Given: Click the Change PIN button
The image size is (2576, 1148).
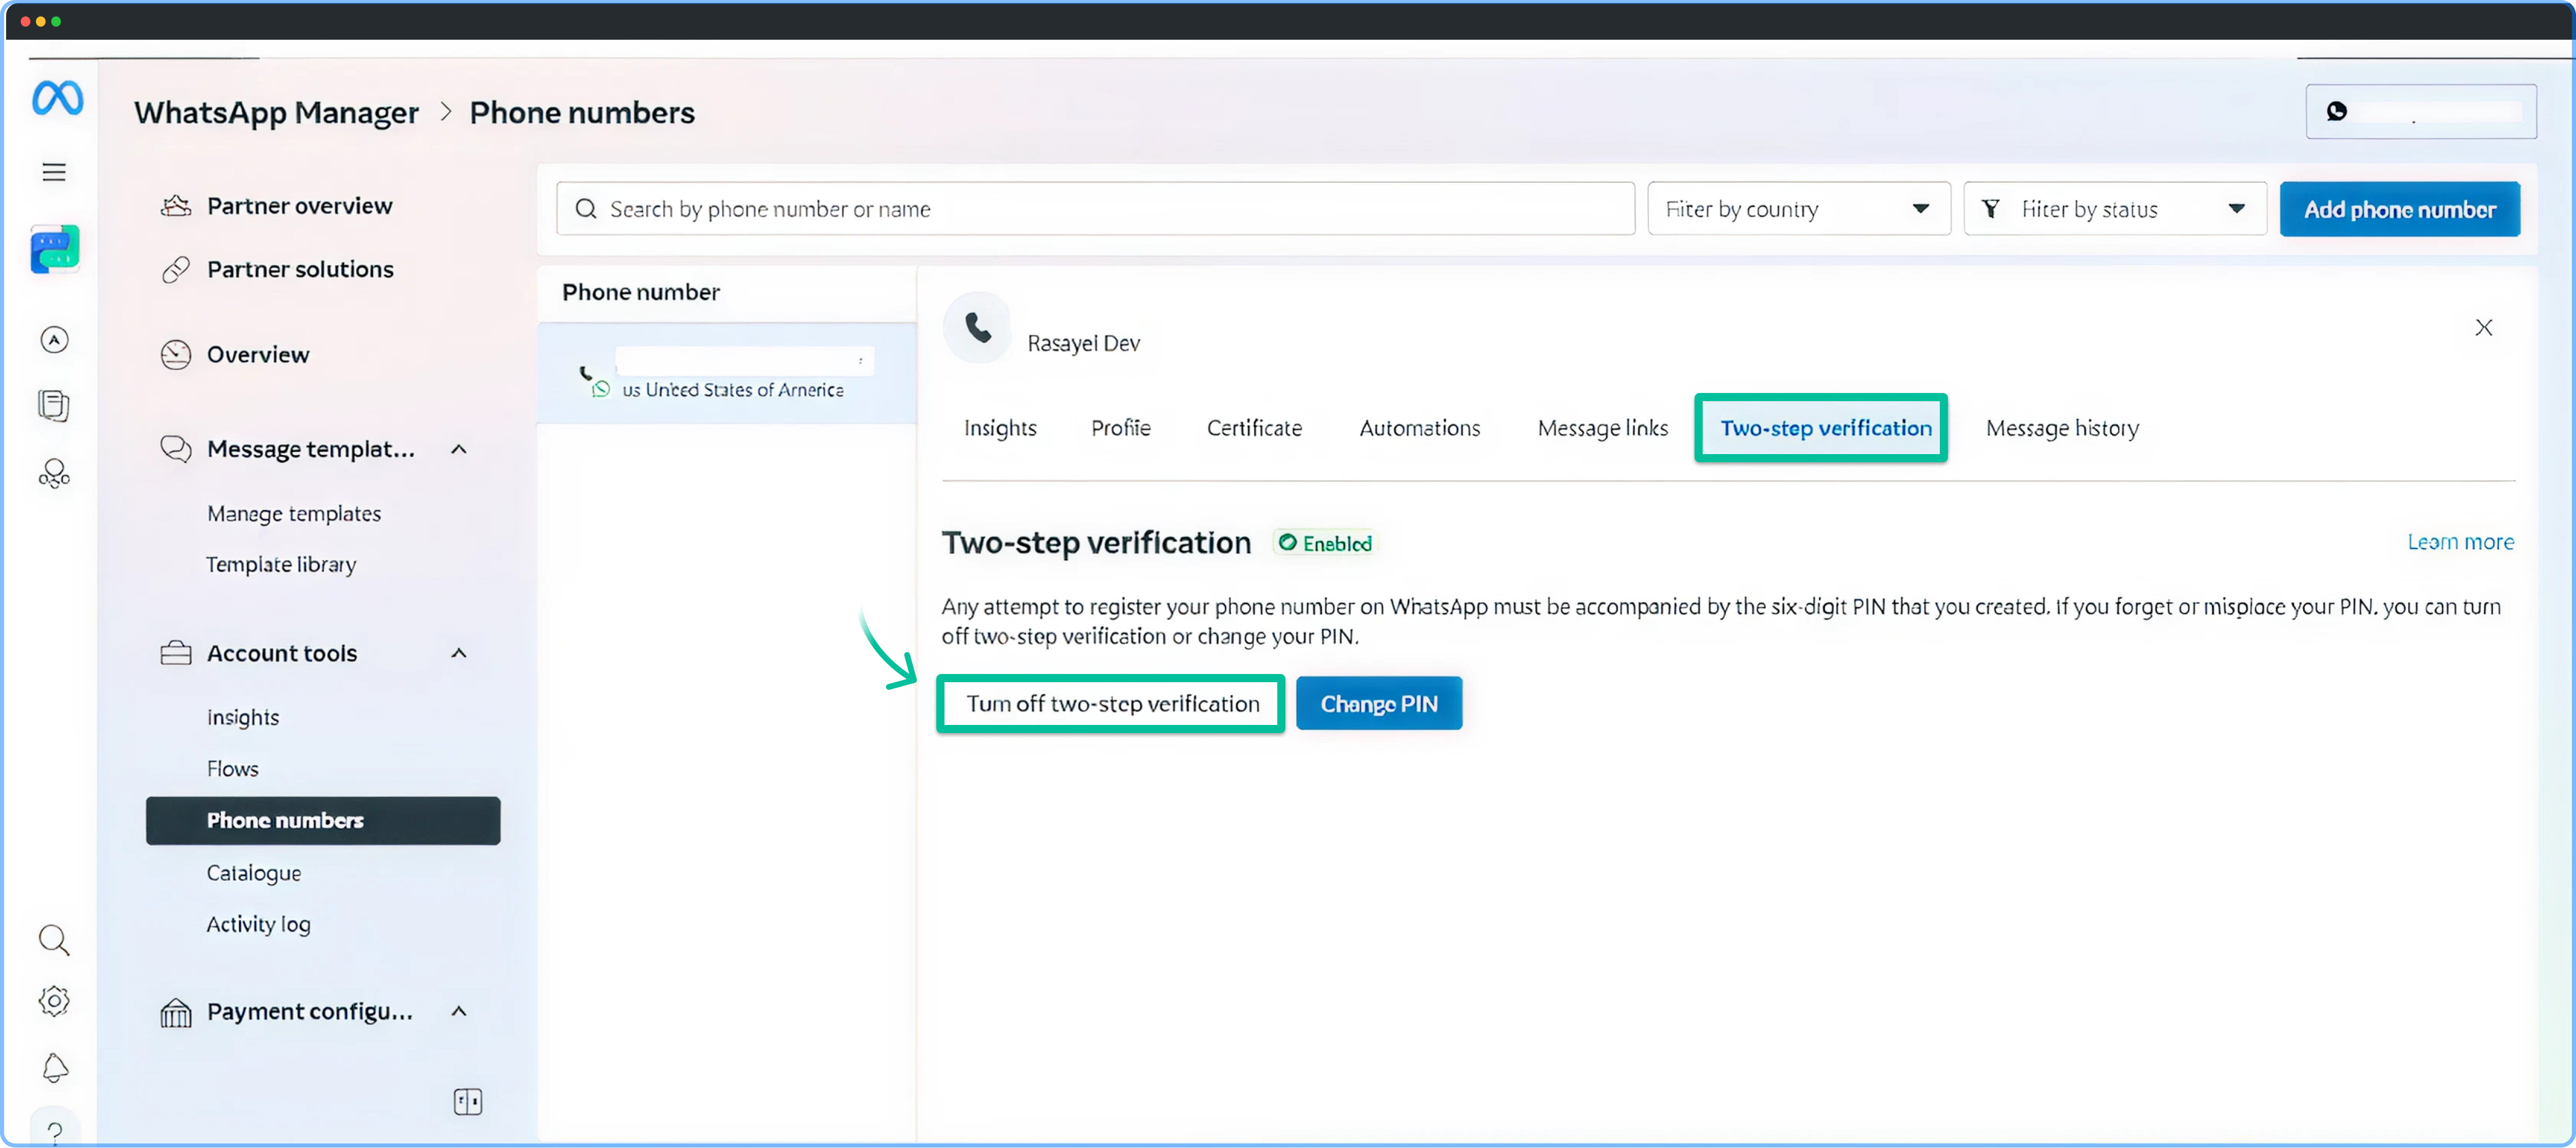Looking at the screenshot, I should coord(1378,704).
